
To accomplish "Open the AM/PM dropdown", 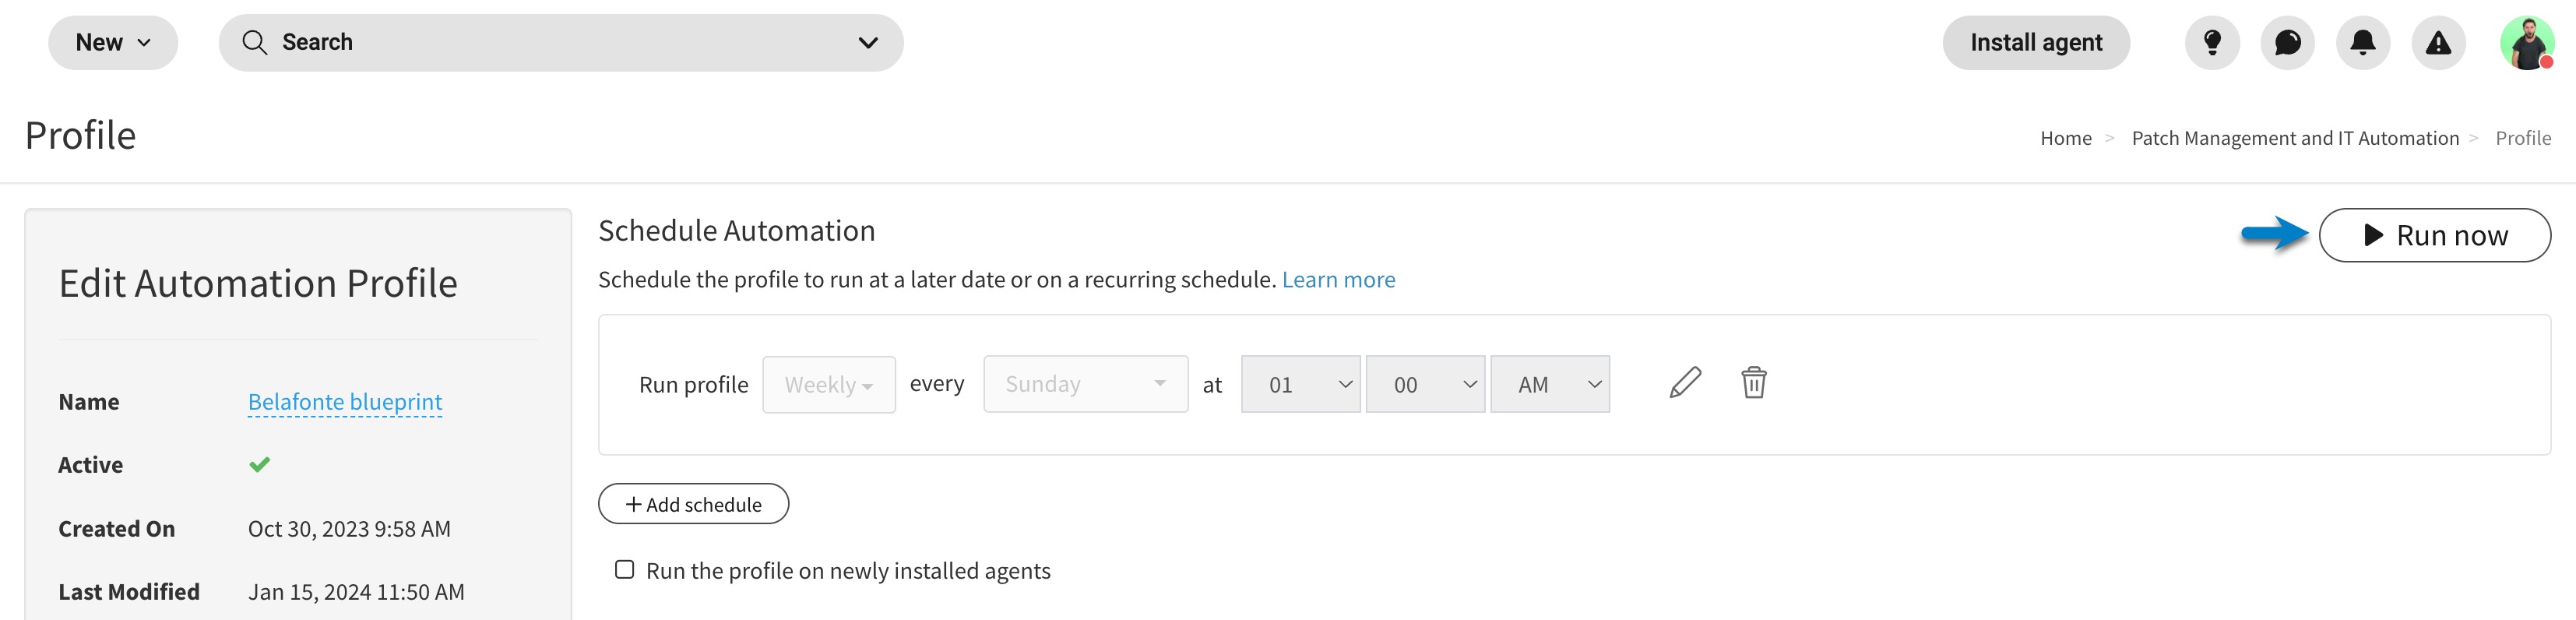I will click(x=1550, y=384).
